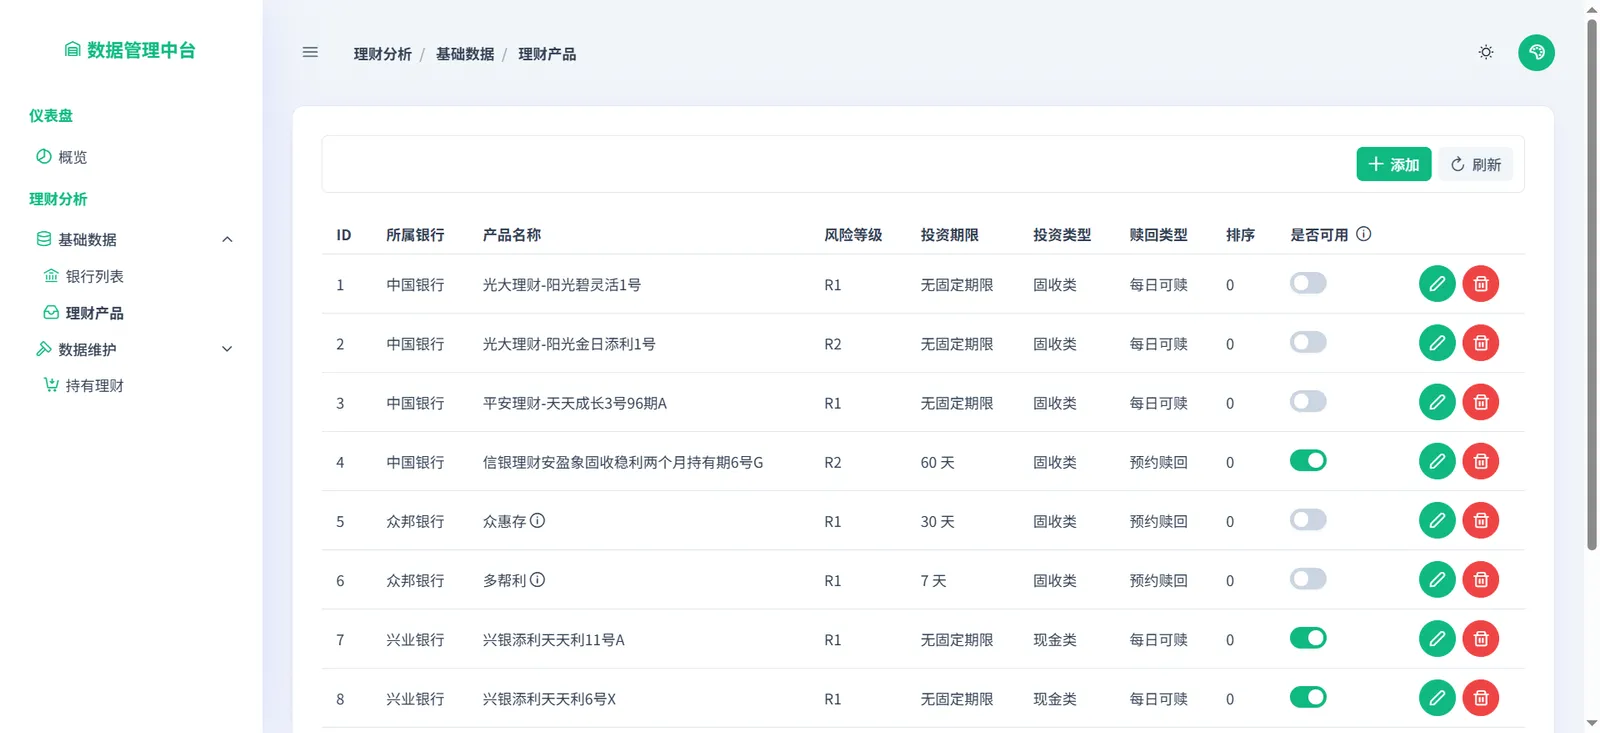This screenshot has width=1600, height=733.
Task: Delete the 光大理财-阳光金日添利1号 row
Action: tap(1481, 343)
